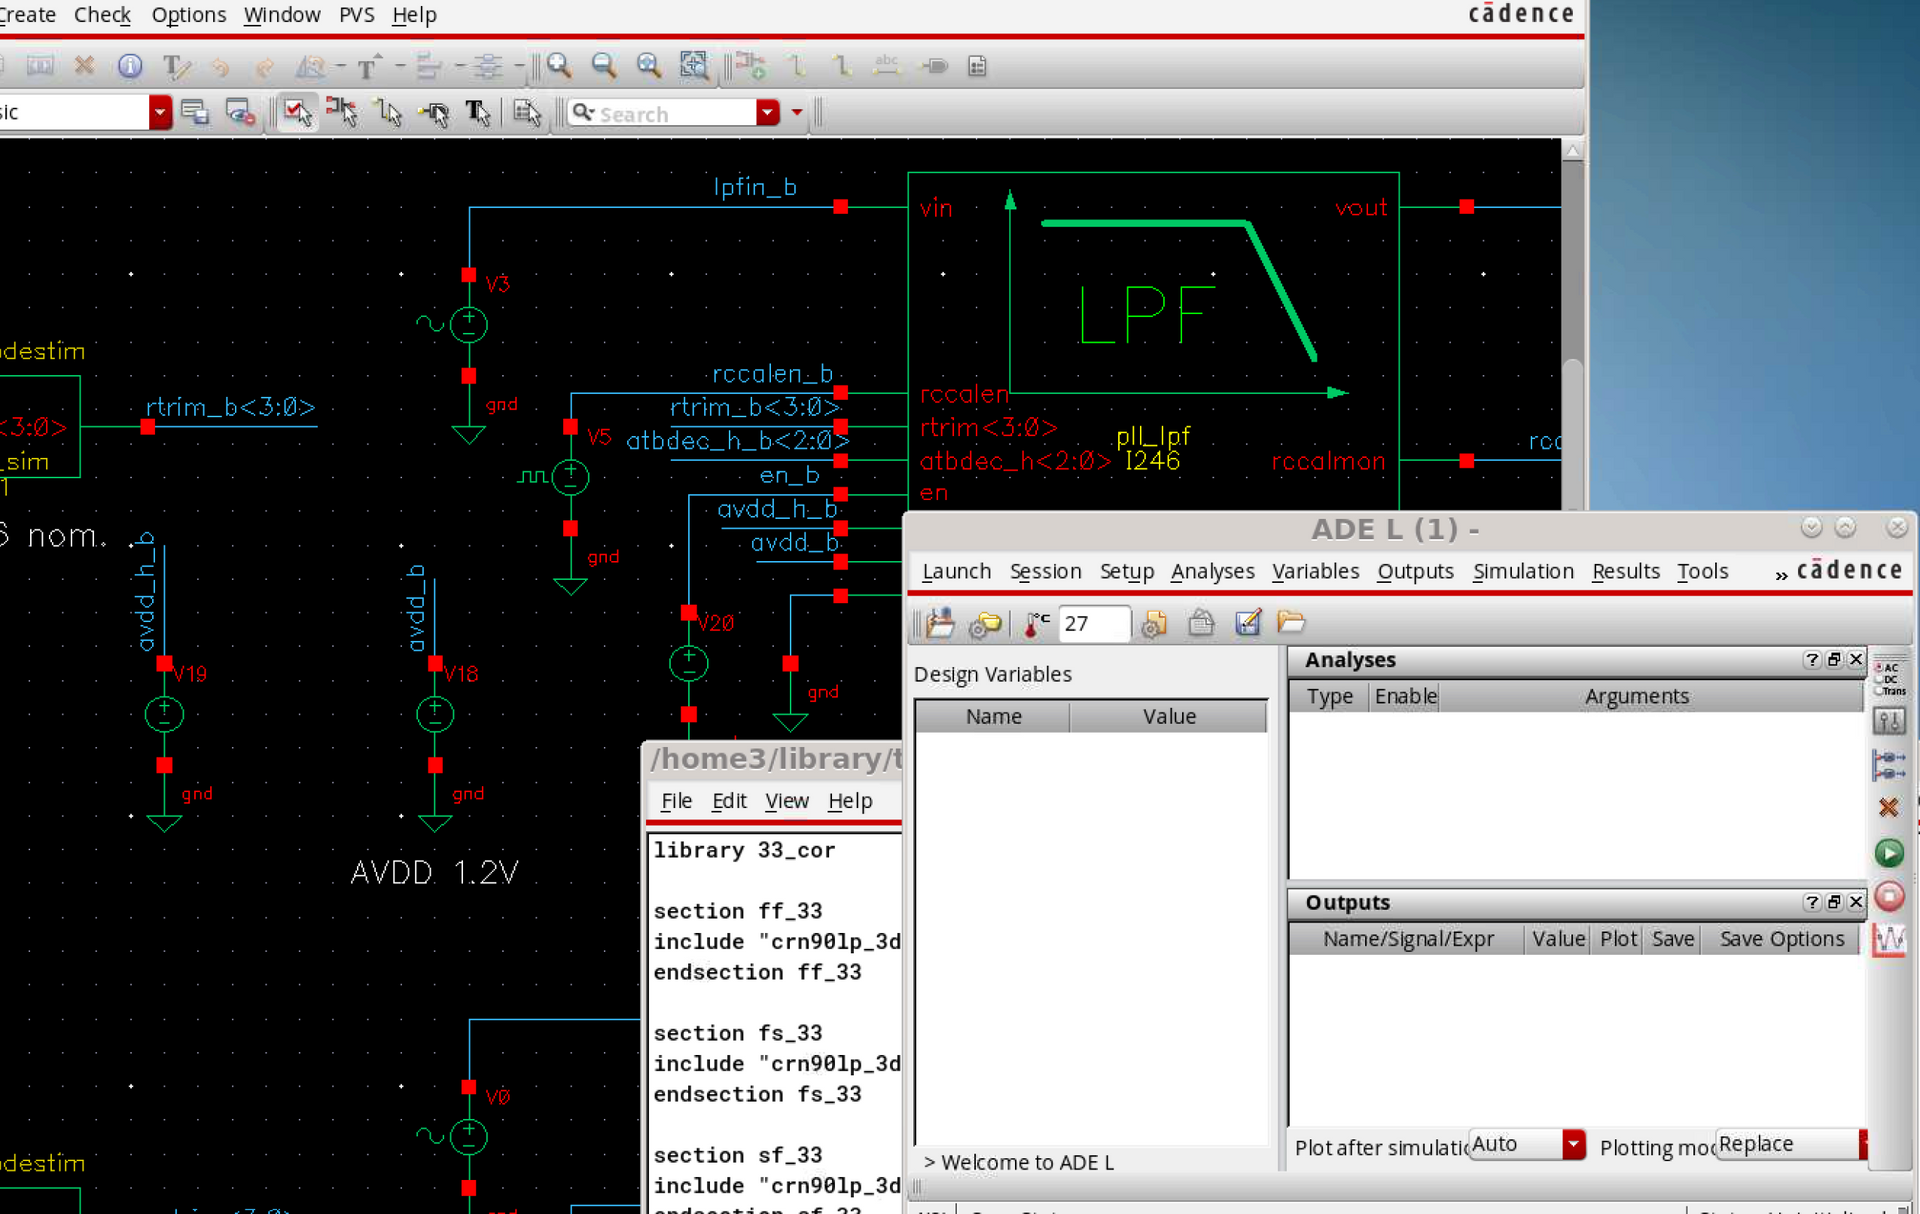Click the cellview properties sheet icon
1920x1214 pixels.
[x=978, y=66]
